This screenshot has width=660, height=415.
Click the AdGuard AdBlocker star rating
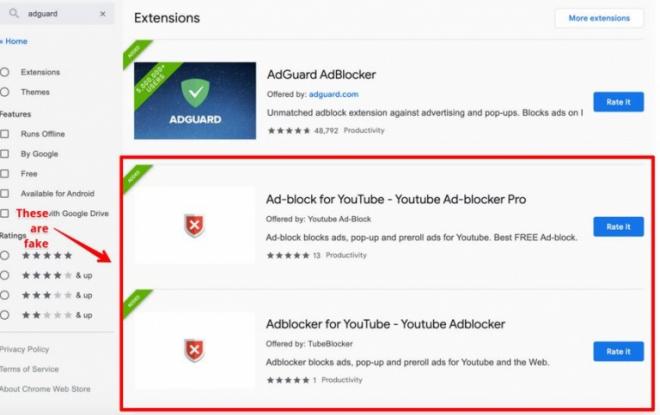289,130
